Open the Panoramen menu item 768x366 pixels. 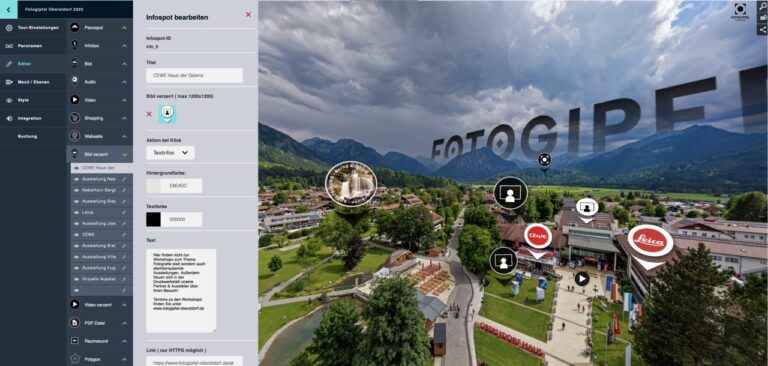point(33,46)
